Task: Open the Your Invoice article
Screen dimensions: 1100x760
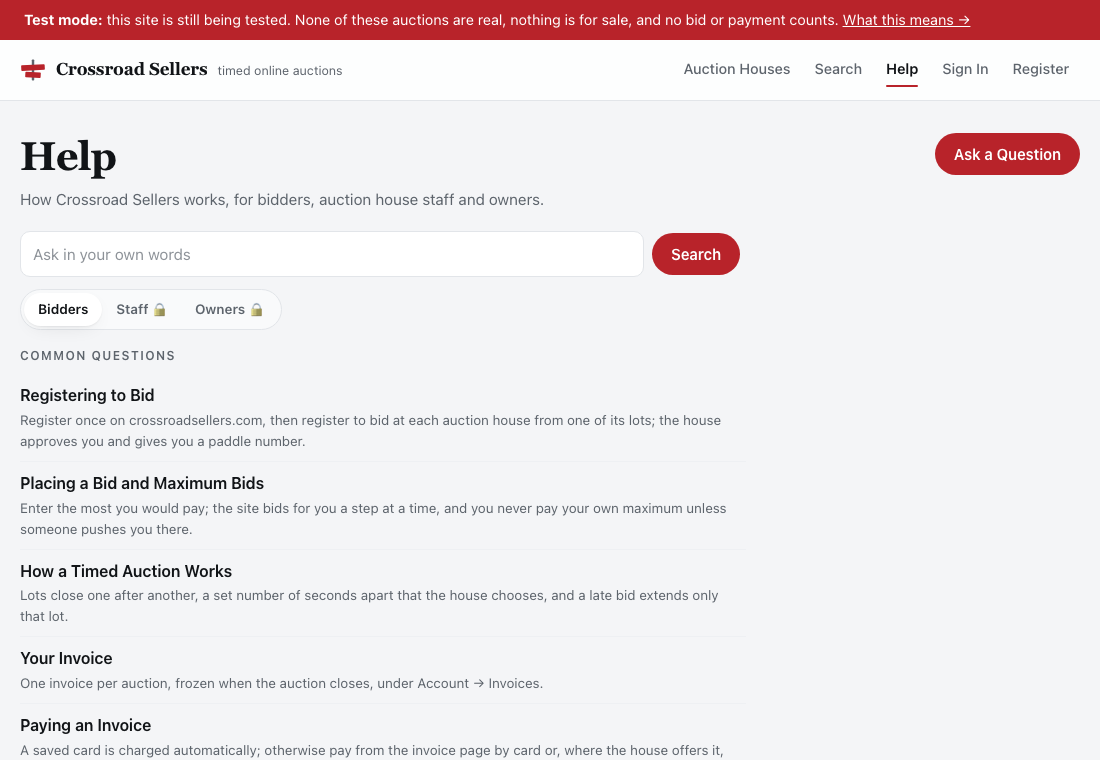Action: [x=66, y=658]
